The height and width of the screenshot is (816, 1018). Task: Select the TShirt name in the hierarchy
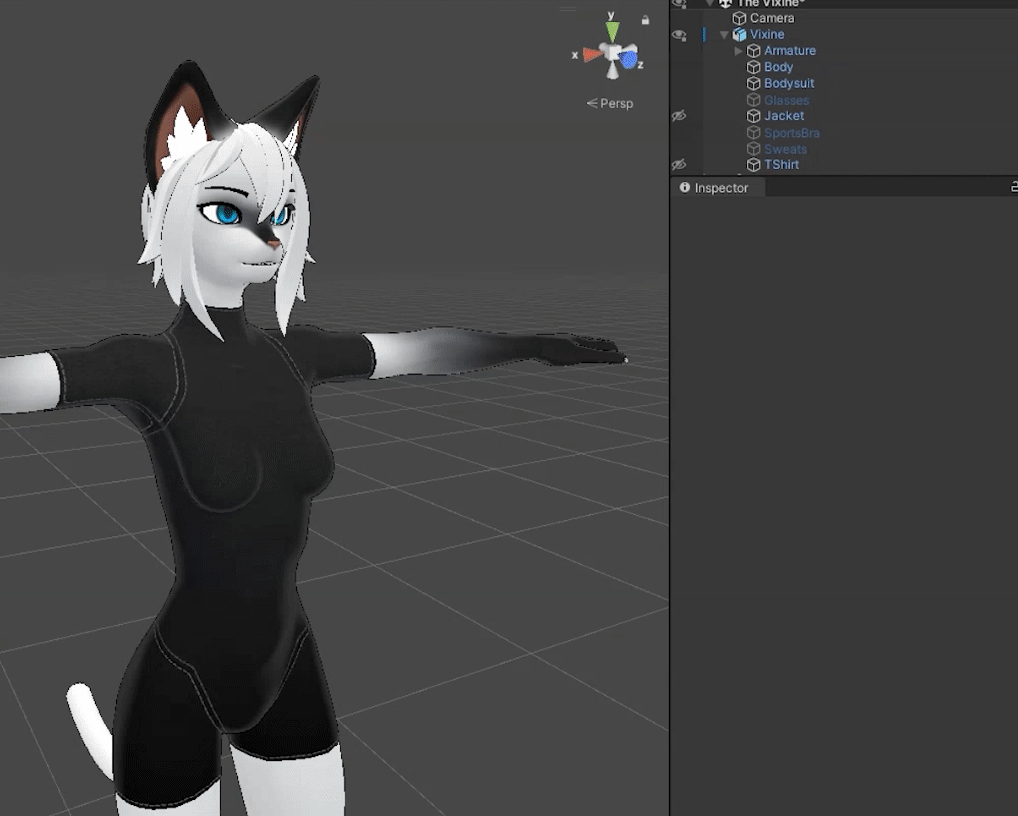[781, 165]
